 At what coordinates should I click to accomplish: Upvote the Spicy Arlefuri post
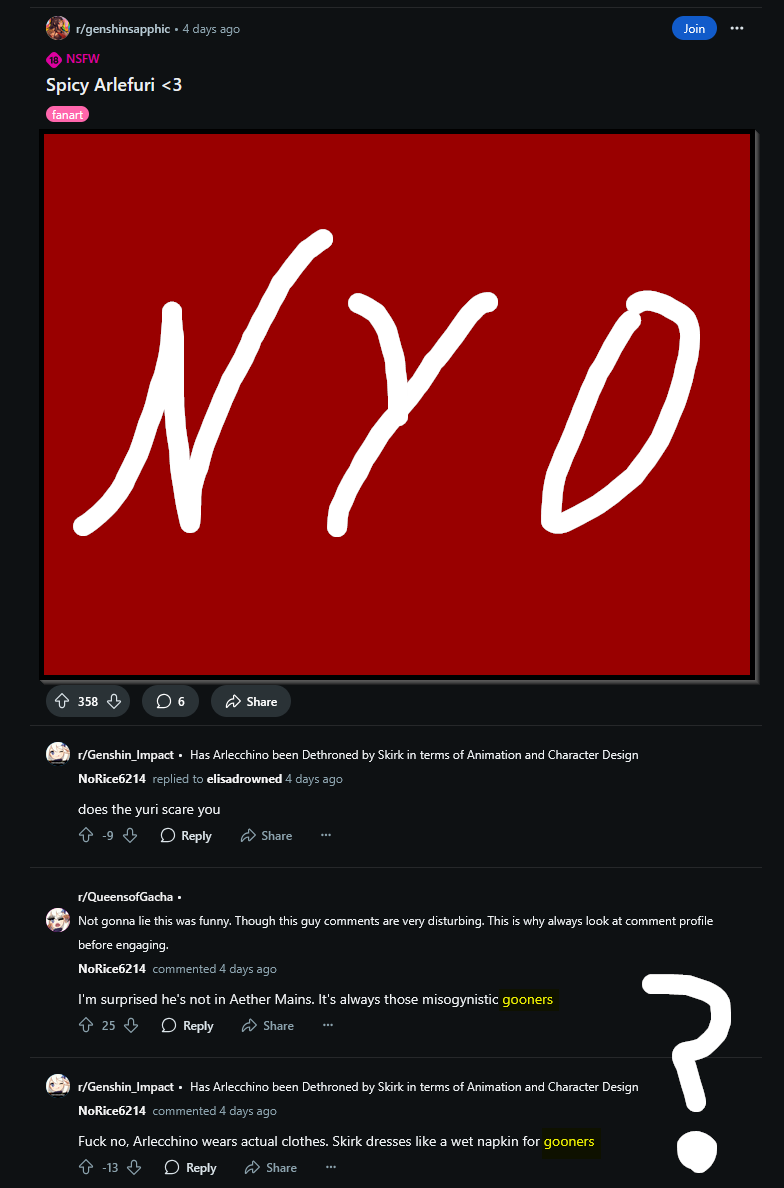[62, 702]
